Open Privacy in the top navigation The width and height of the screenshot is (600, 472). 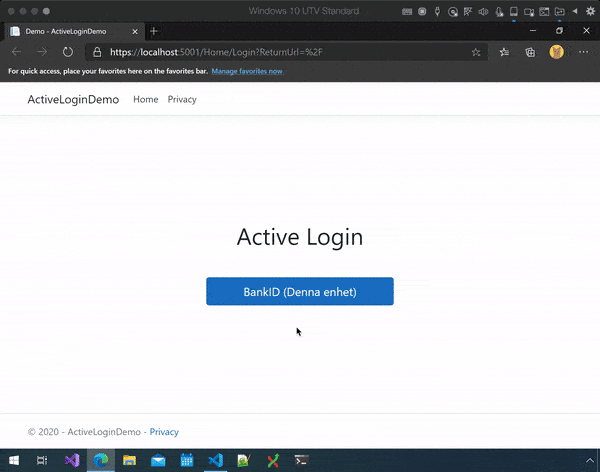pos(182,100)
